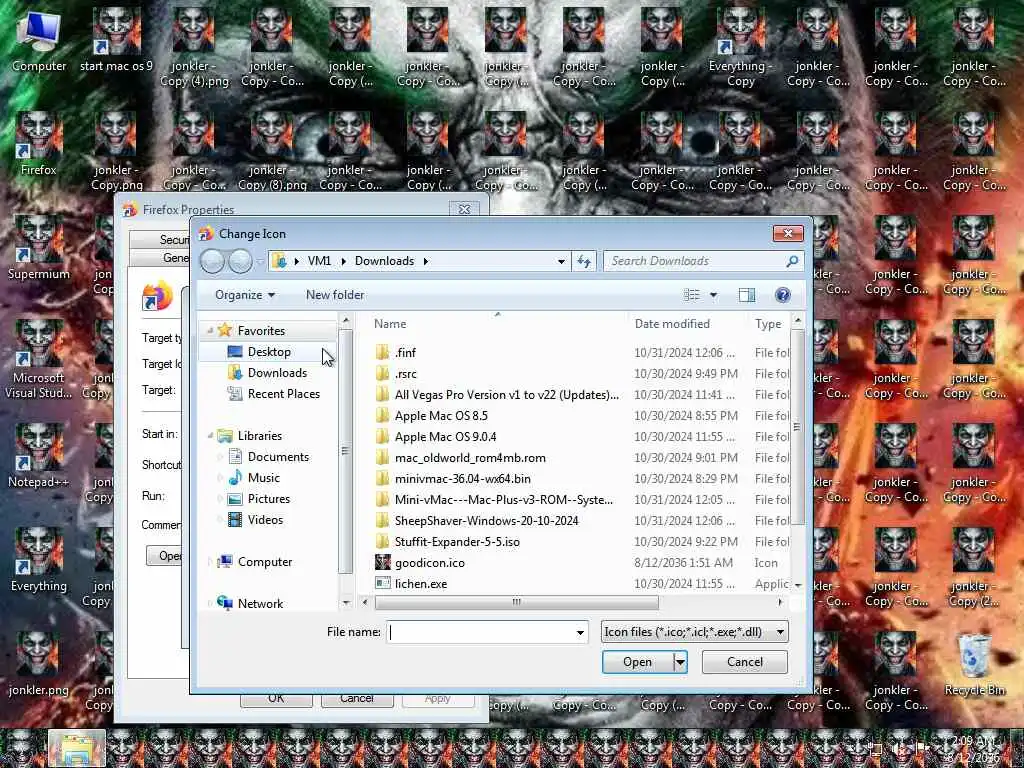Click the navigation pane vertical scrollbar
Image resolution: width=1024 pixels, height=768 pixels.
tap(345, 451)
